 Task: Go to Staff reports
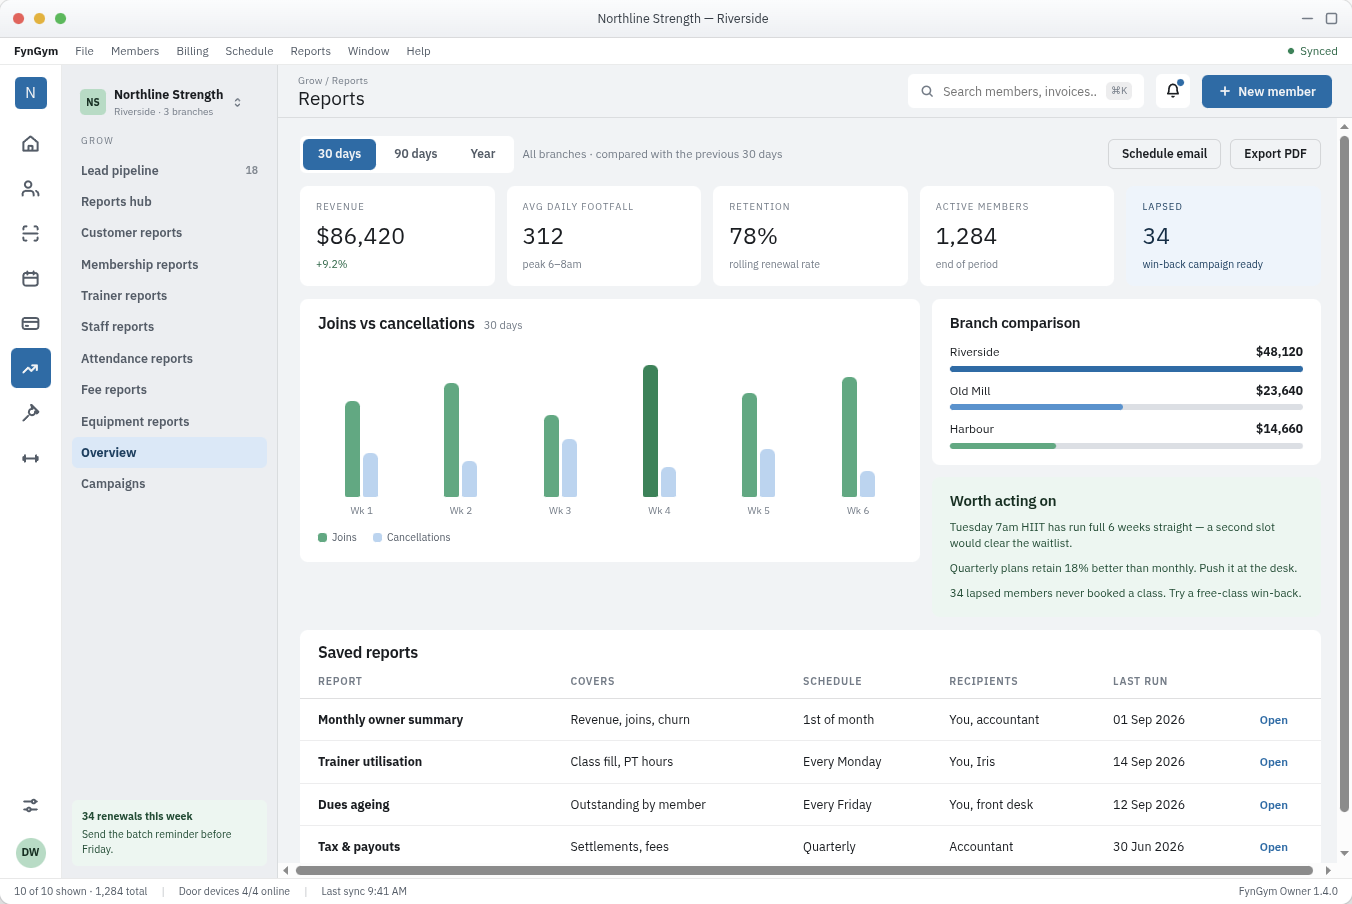(169, 327)
